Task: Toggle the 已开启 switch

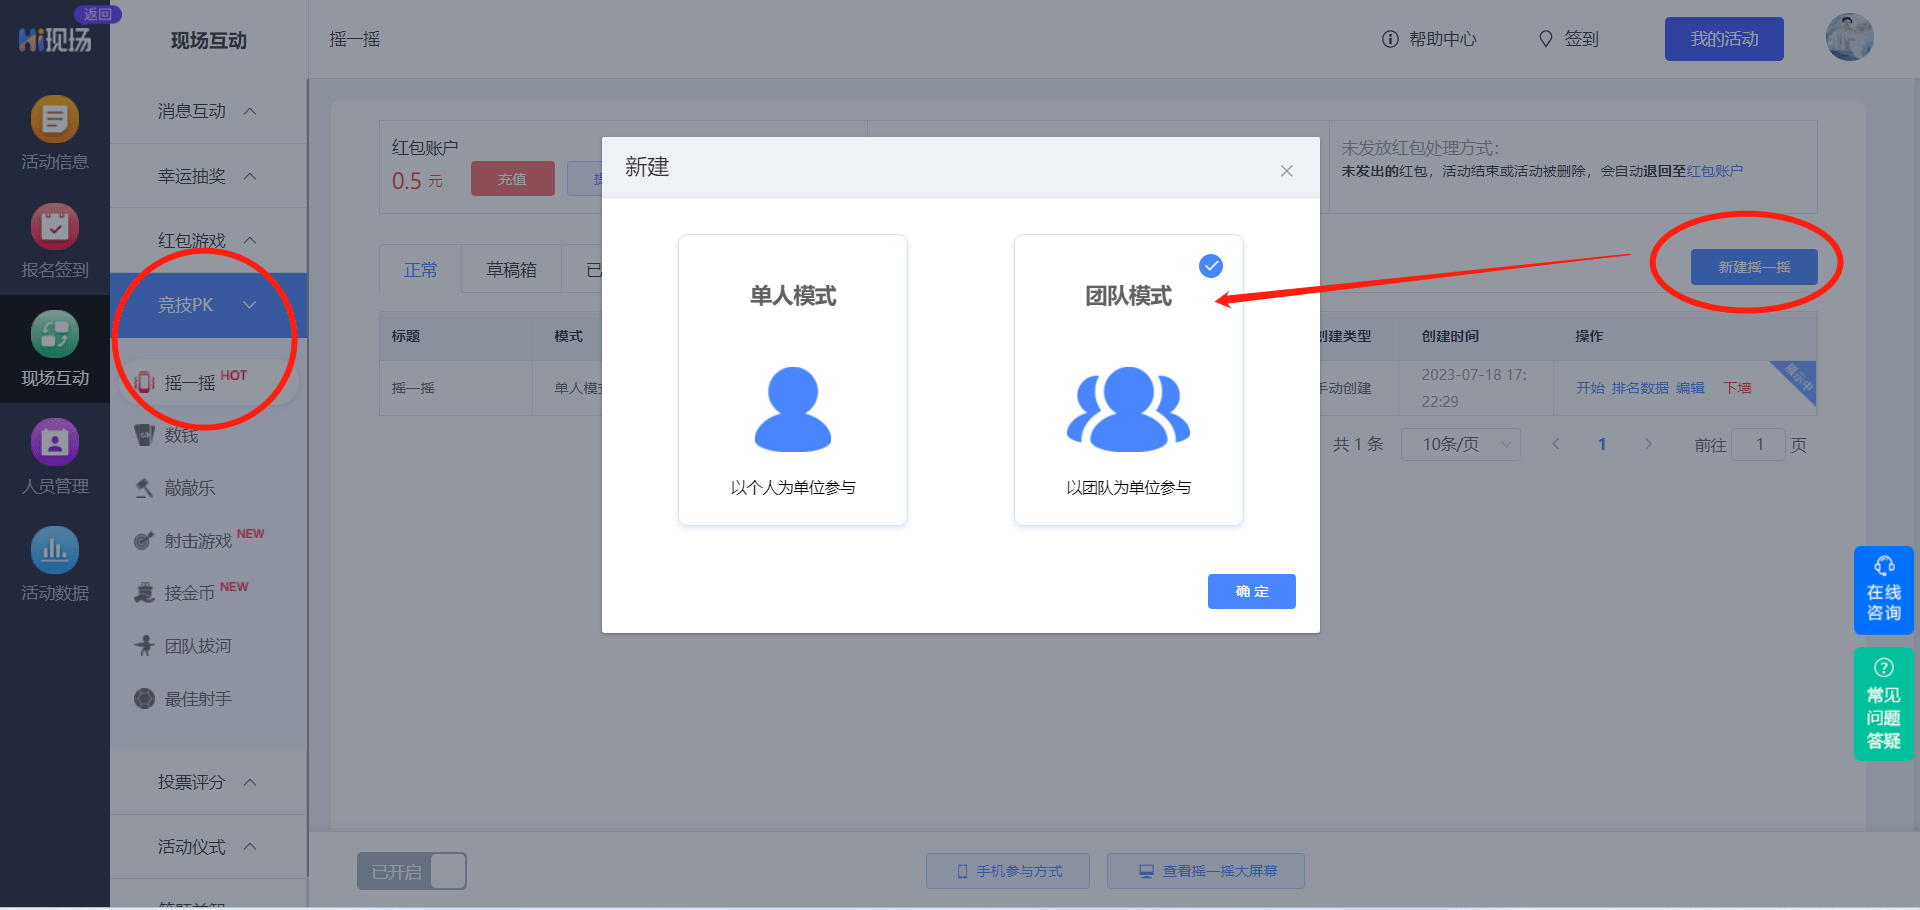Action: coord(412,871)
